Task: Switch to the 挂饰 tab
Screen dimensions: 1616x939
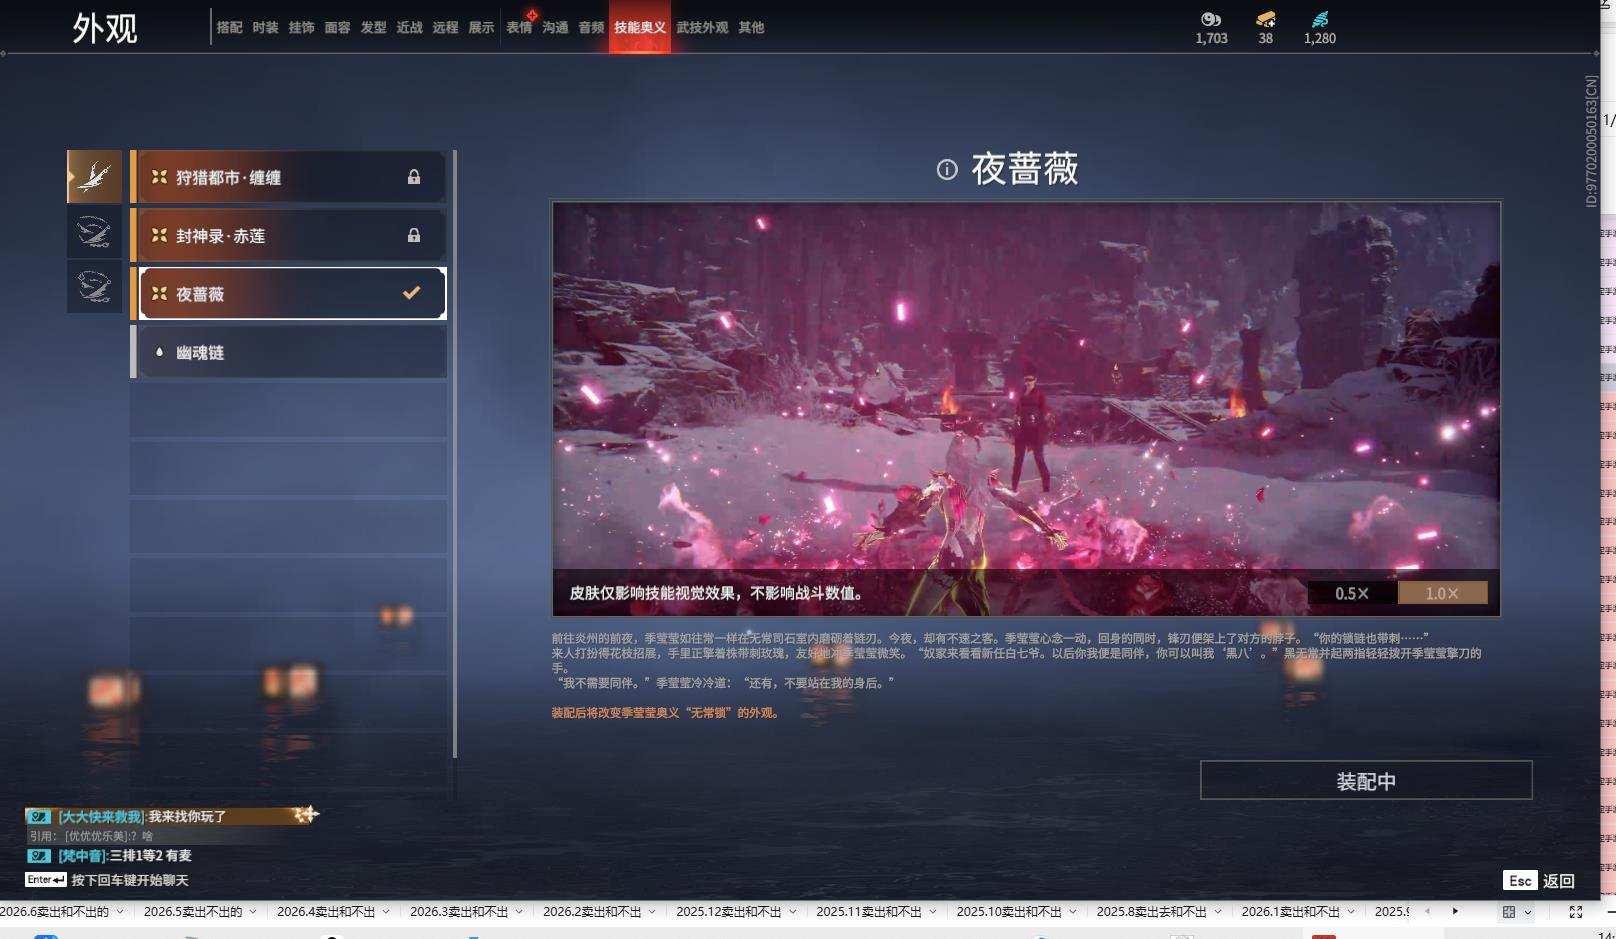Action: click(301, 27)
